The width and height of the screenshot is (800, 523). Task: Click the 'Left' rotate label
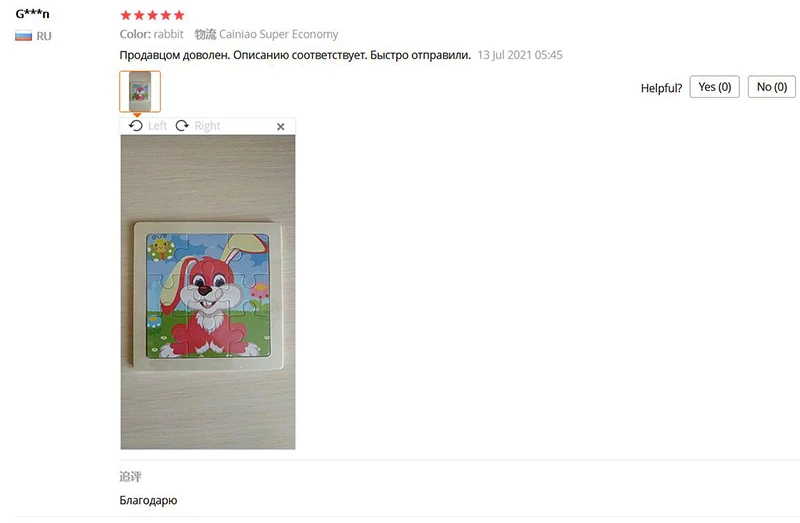(158, 126)
